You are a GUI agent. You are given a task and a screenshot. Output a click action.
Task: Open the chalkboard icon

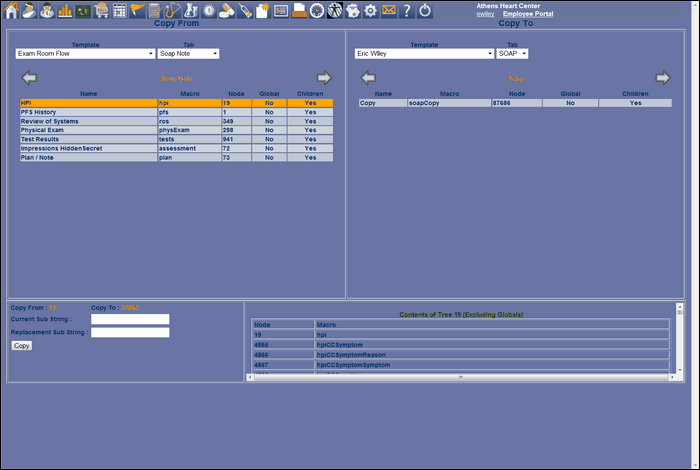click(x=83, y=10)
